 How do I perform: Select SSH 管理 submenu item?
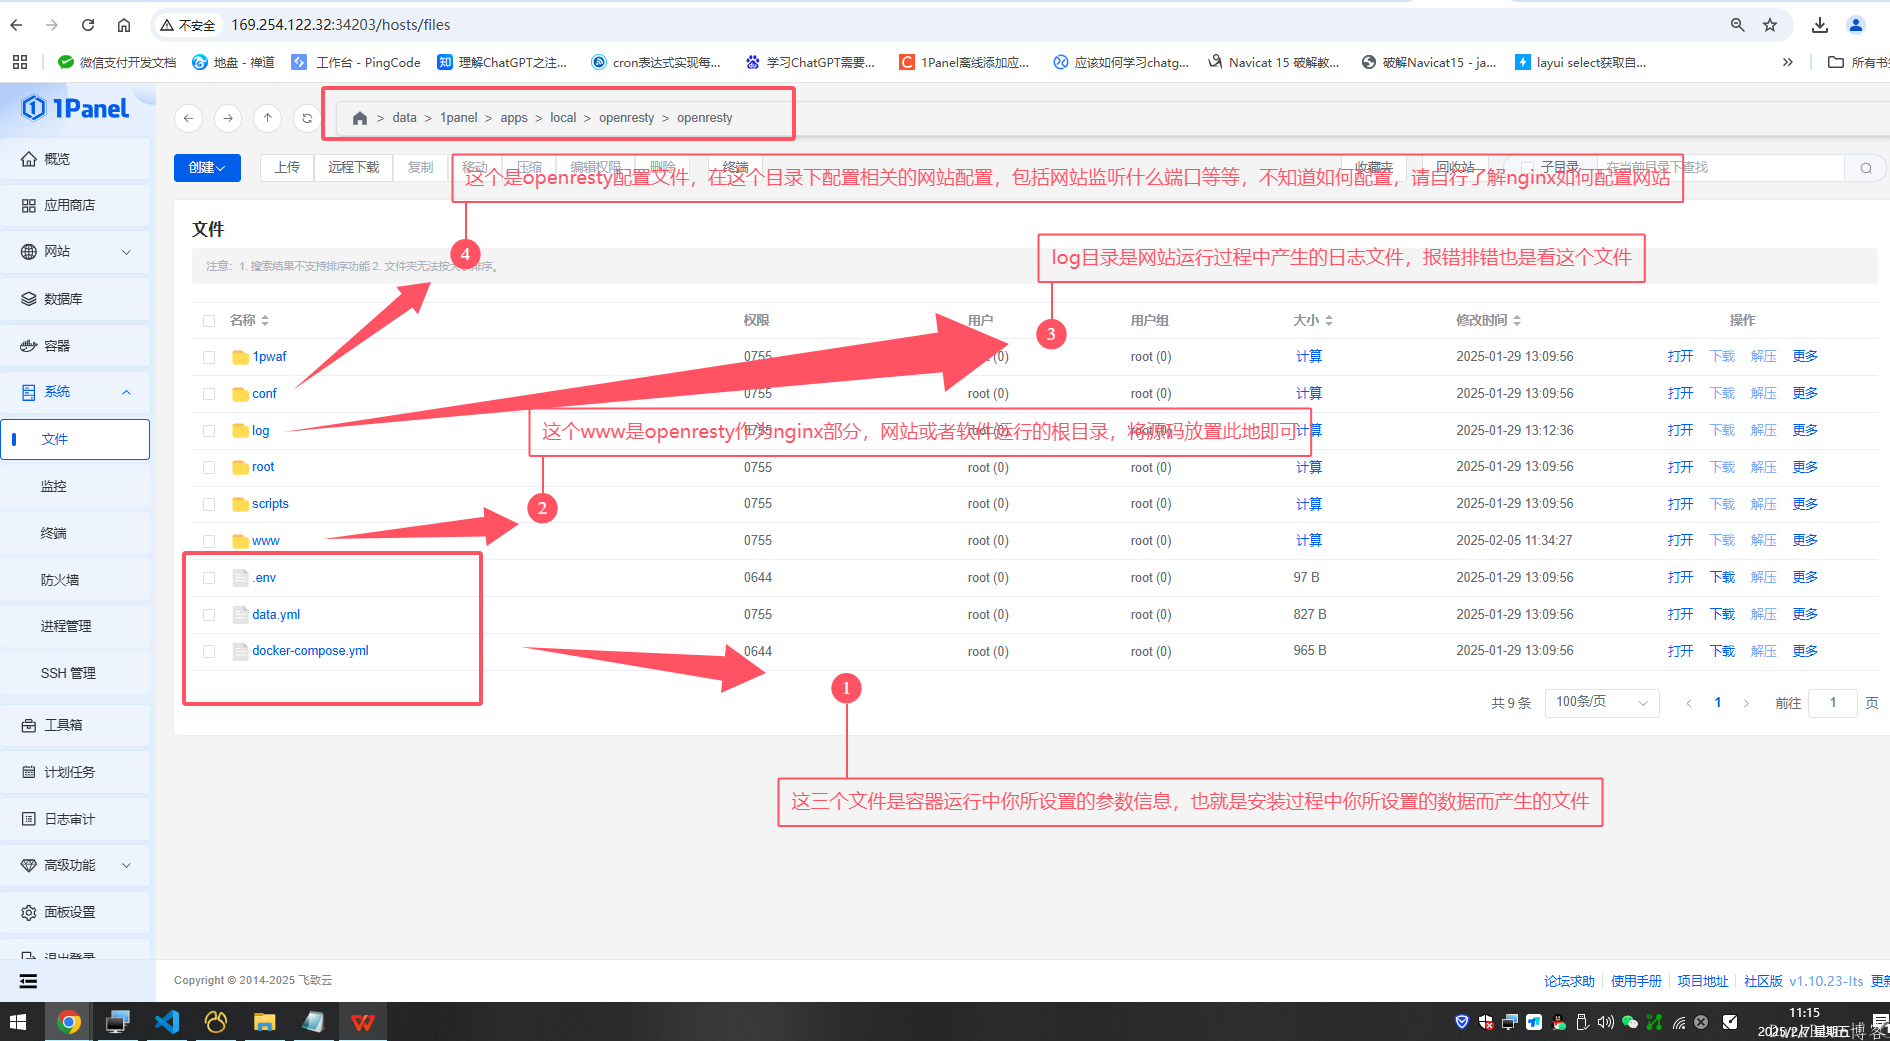(76, 673)
